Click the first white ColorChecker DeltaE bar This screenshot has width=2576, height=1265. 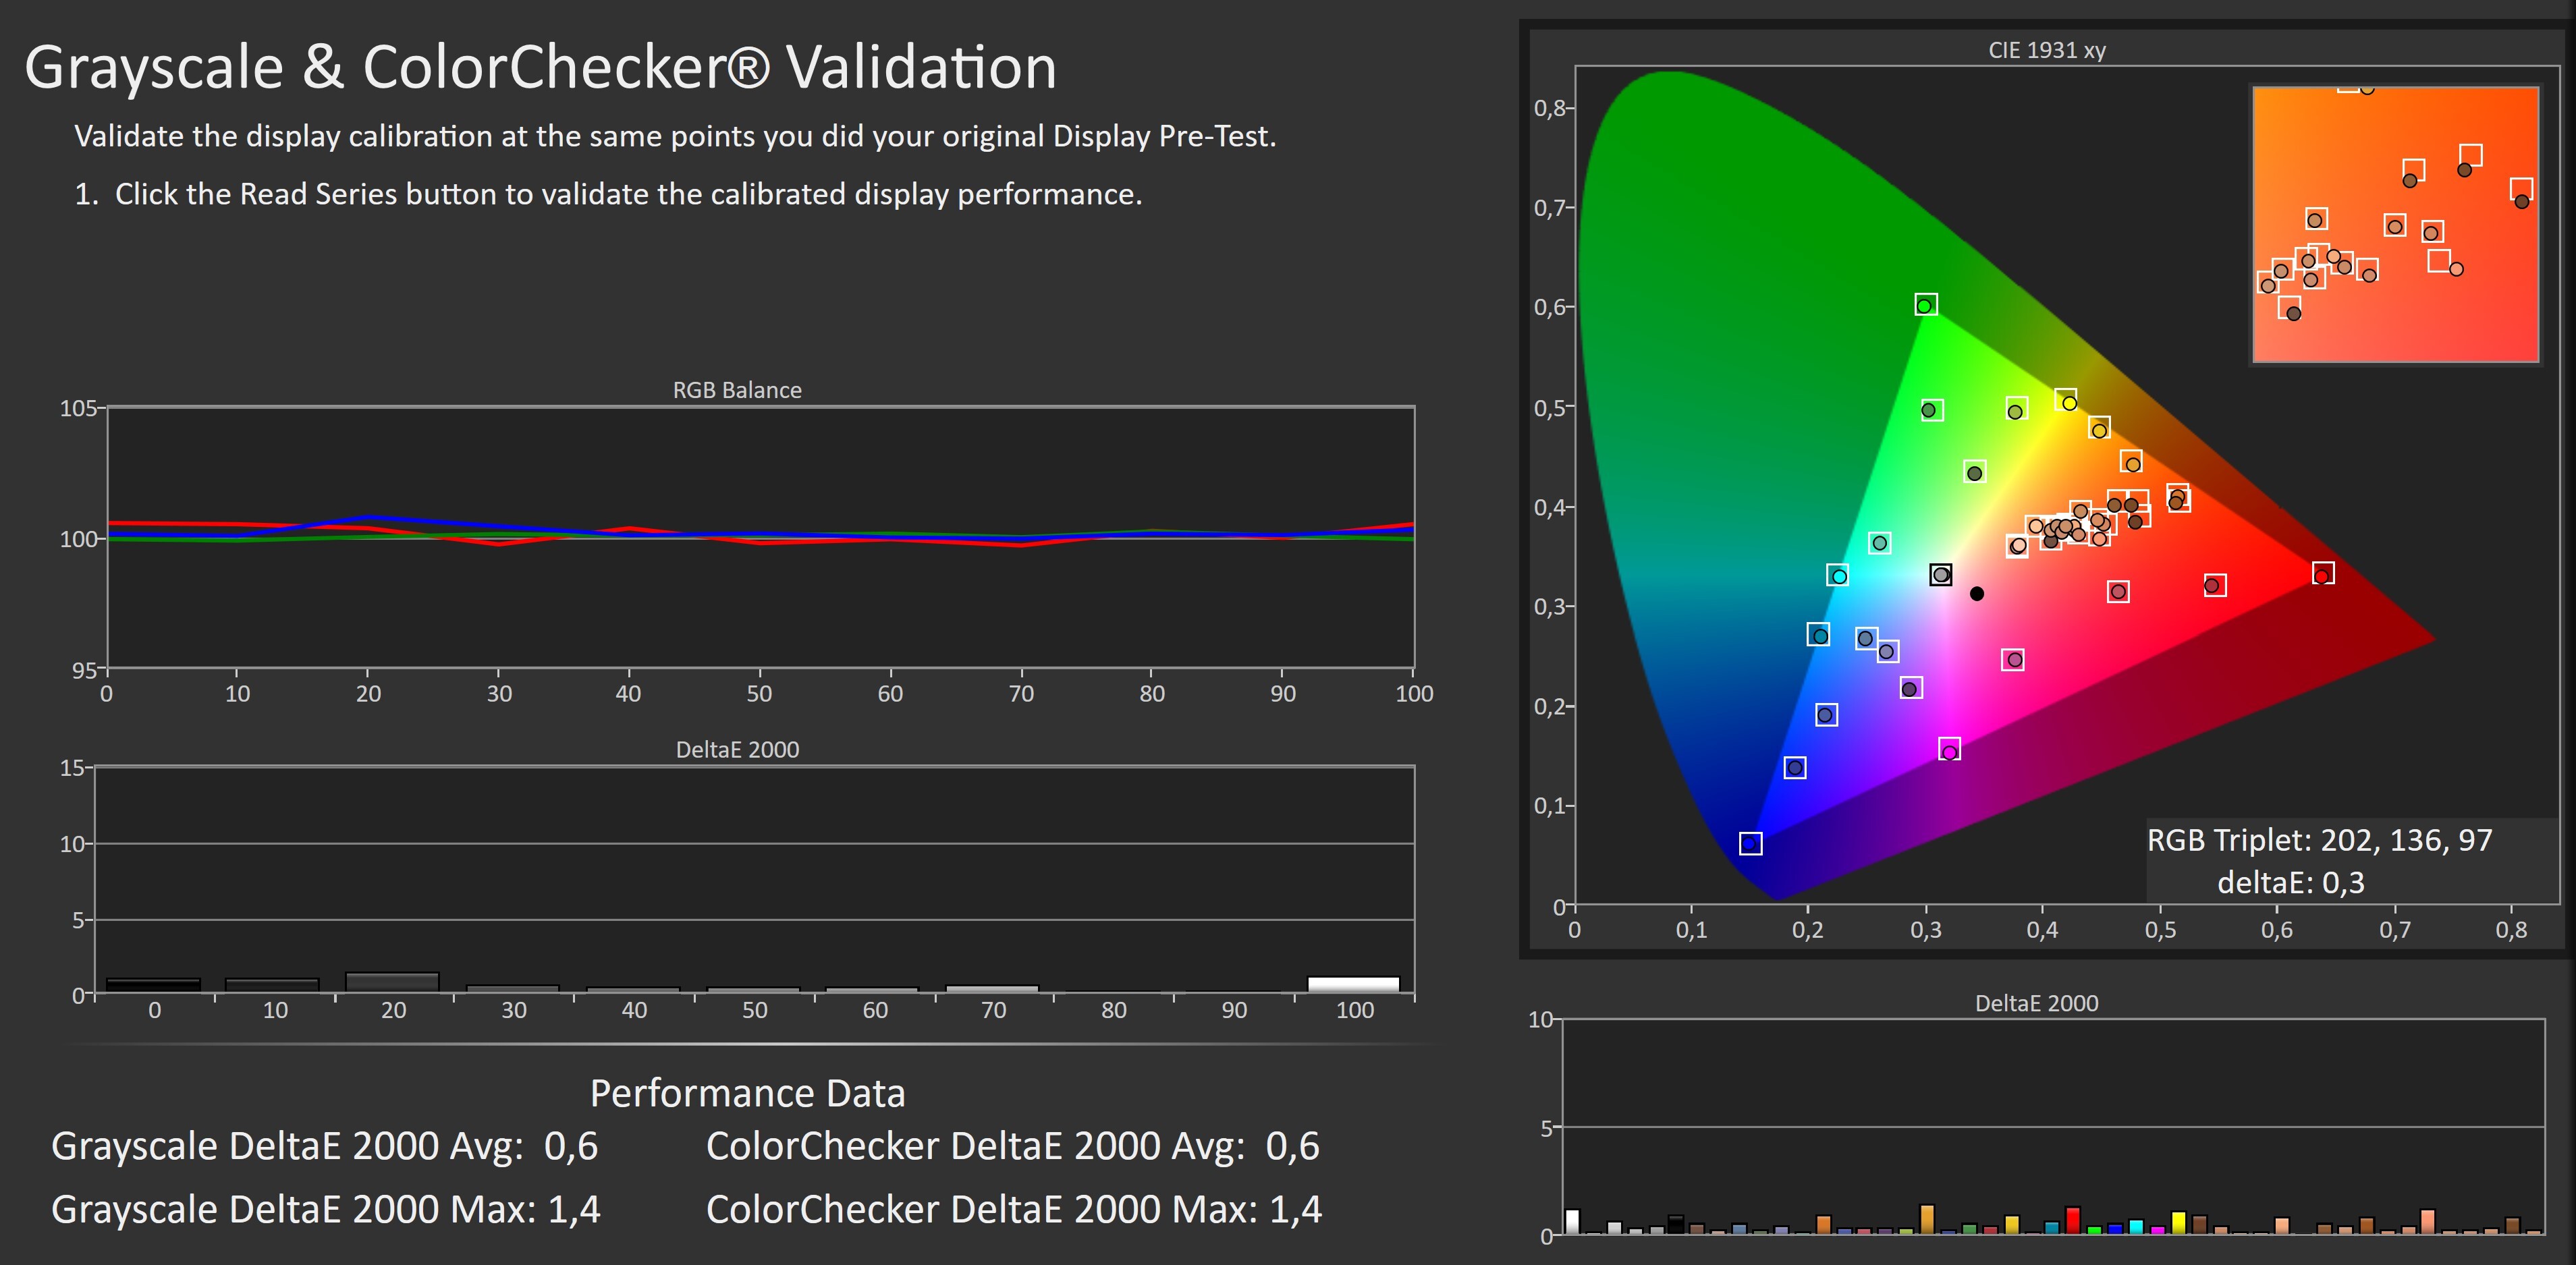[x=1572, y=1222]
